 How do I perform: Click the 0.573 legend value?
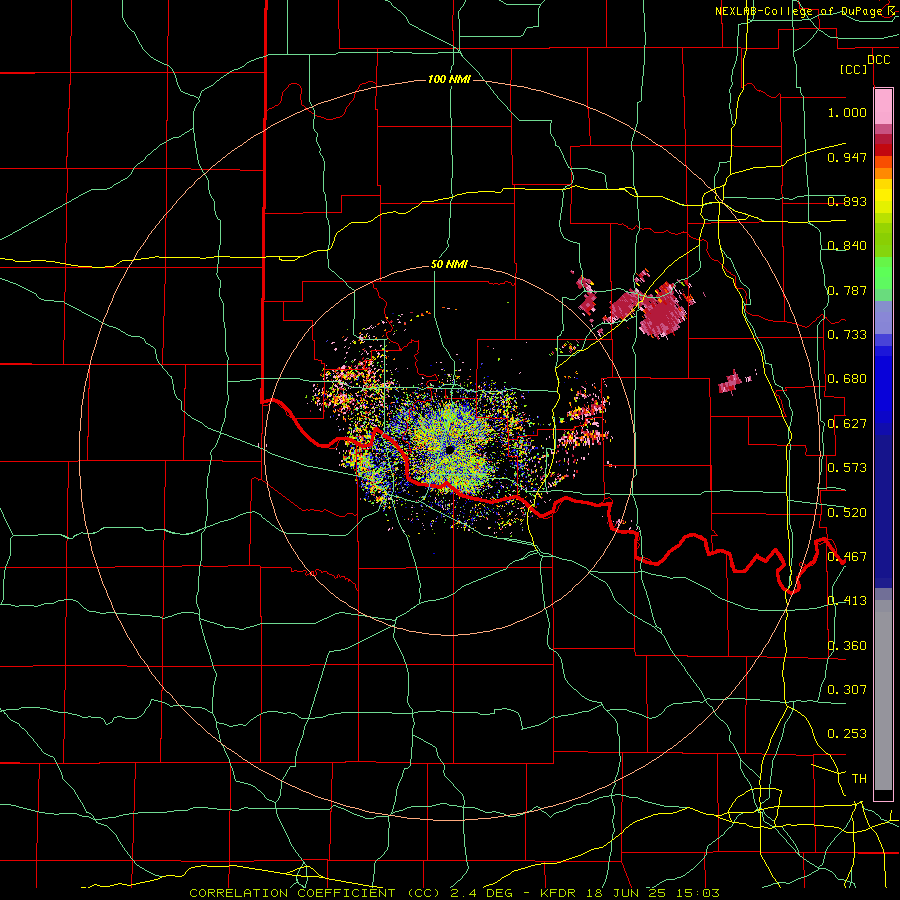pos(847,467)
